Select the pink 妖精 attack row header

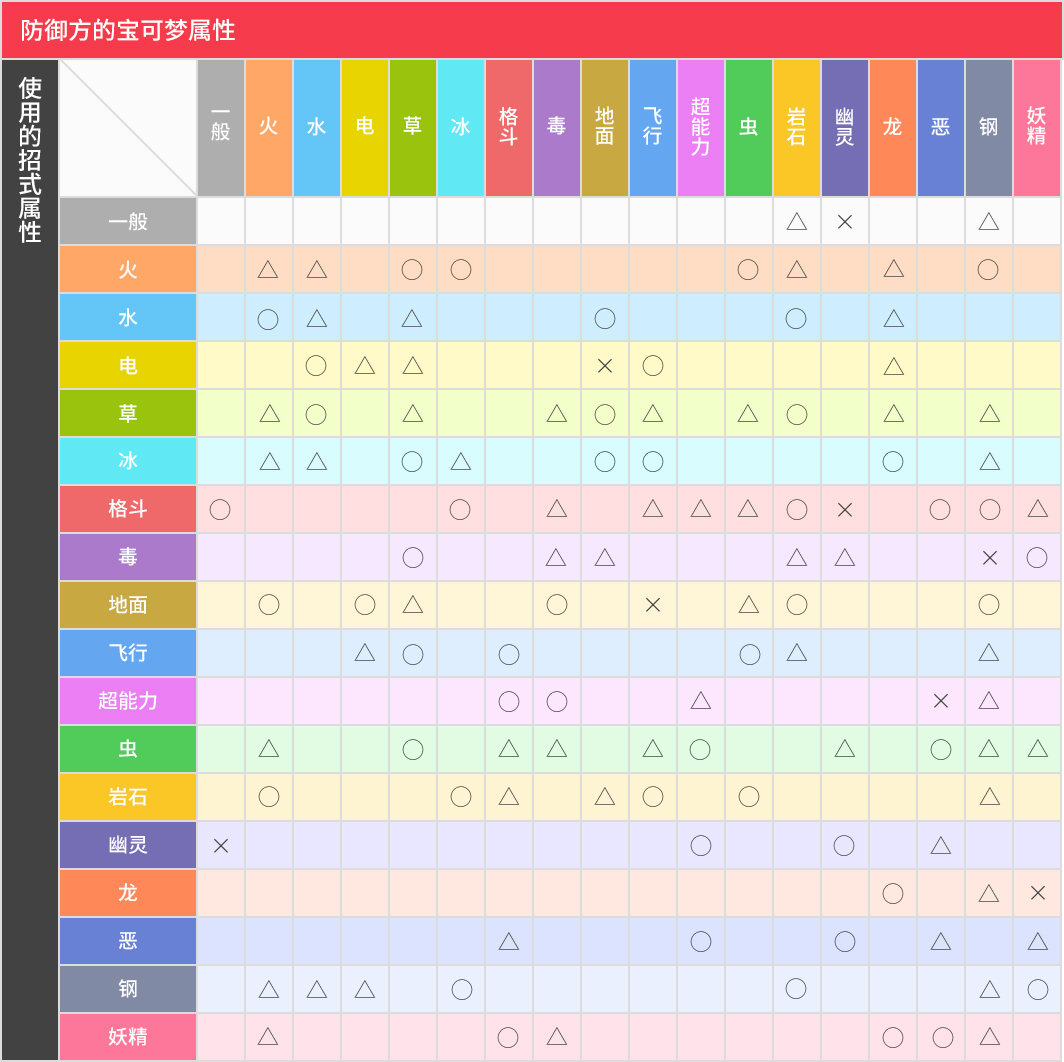click(128, 1037)
